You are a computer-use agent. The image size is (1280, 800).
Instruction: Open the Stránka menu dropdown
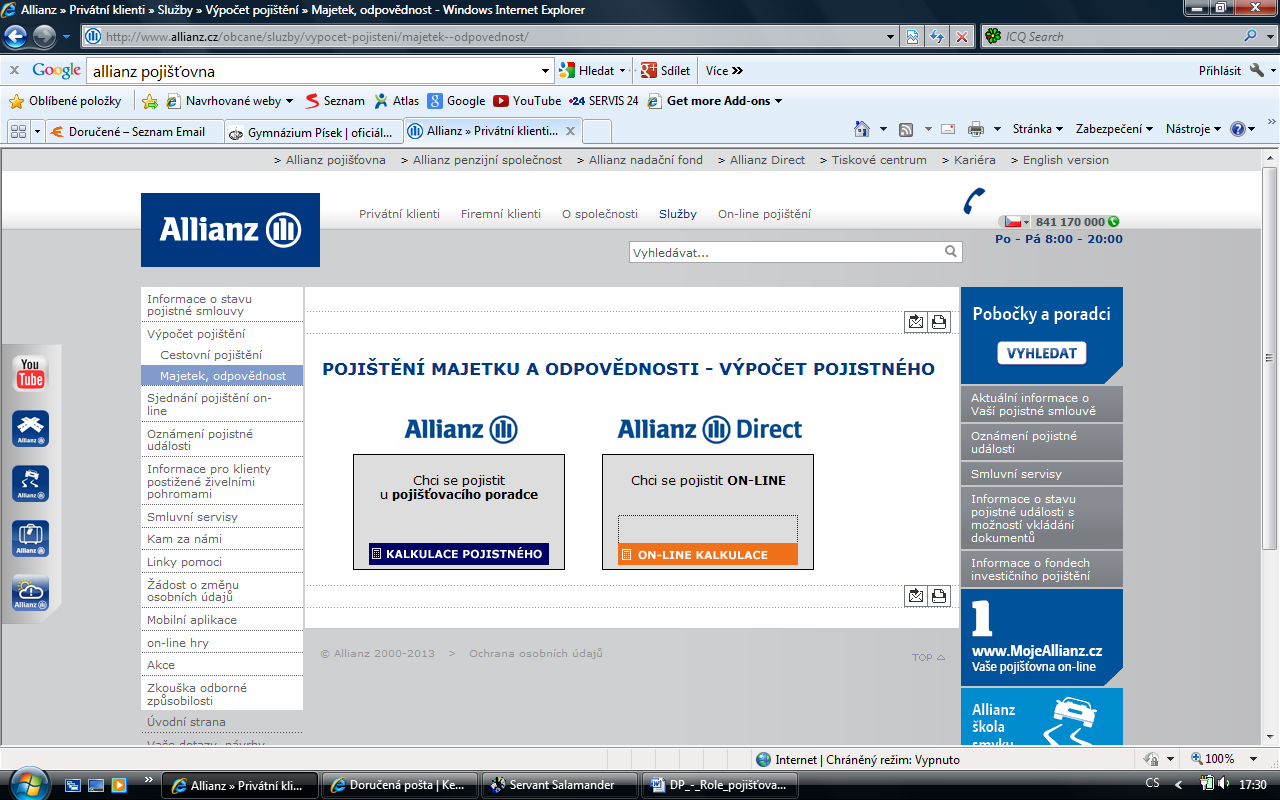coord(1038,129)
